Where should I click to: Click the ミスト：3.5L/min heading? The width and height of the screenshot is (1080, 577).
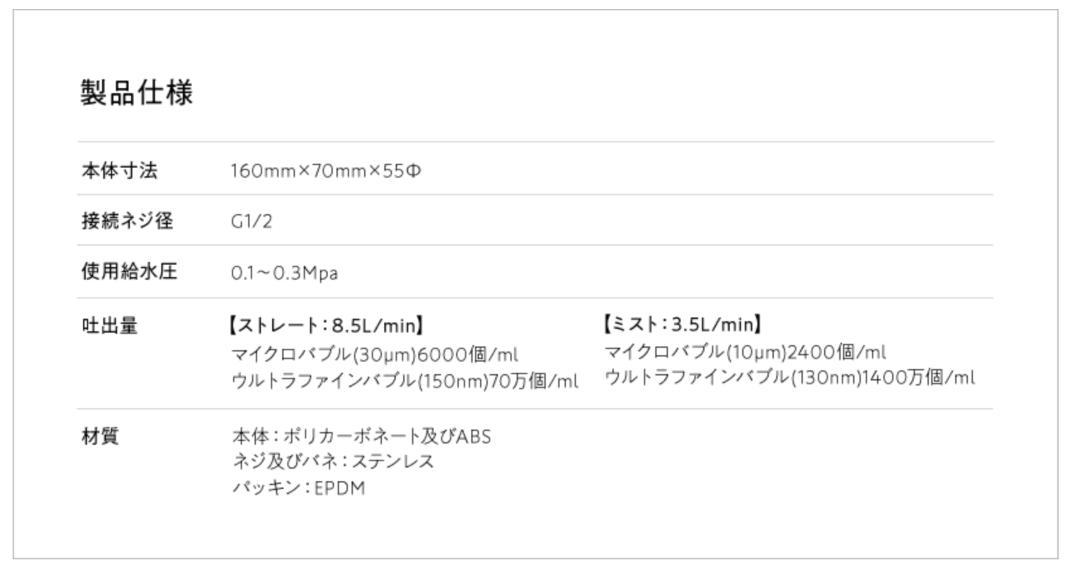[x=683, y=324]
